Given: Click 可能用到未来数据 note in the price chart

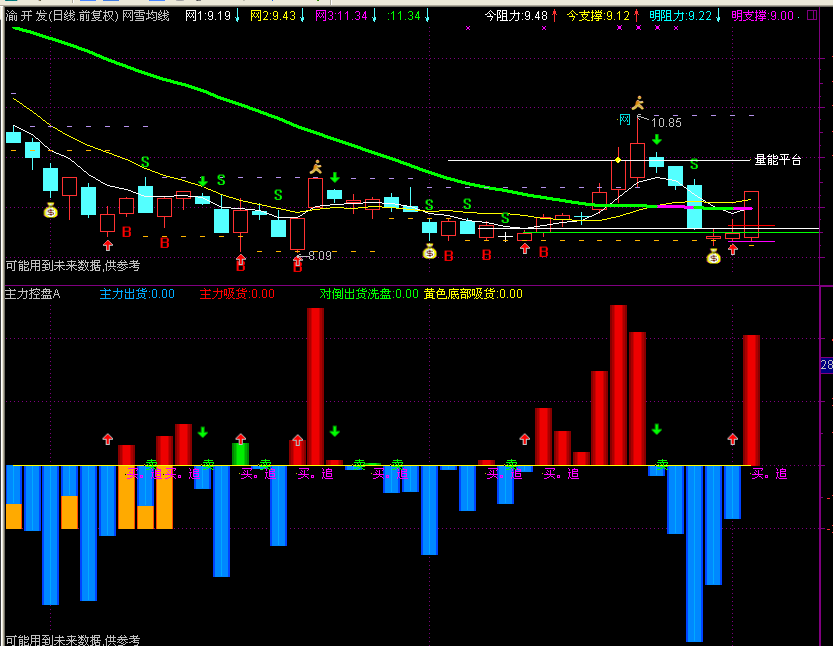Looking at the screenshot, I should pyautogui.click(x=73, y=266).
